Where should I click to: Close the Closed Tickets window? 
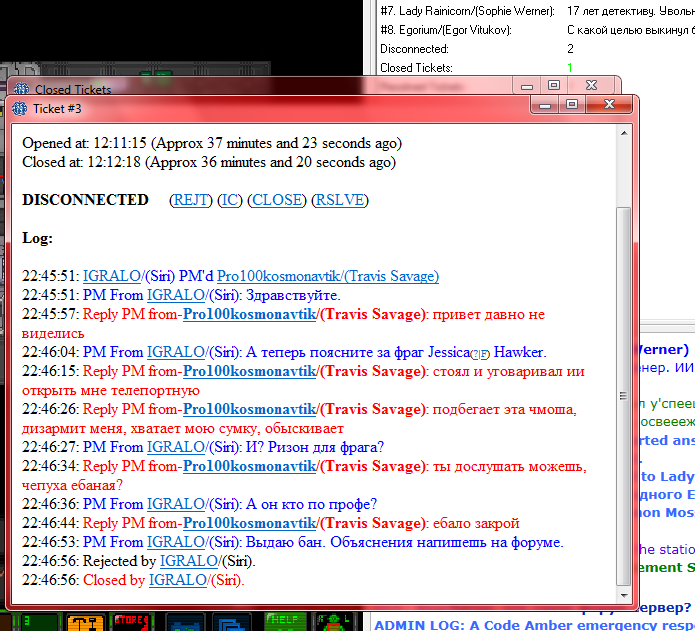click(x=591, y=85)
